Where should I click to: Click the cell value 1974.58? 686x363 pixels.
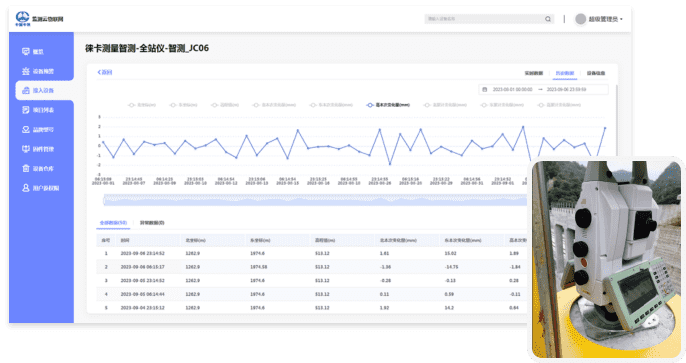coord(259,267)
